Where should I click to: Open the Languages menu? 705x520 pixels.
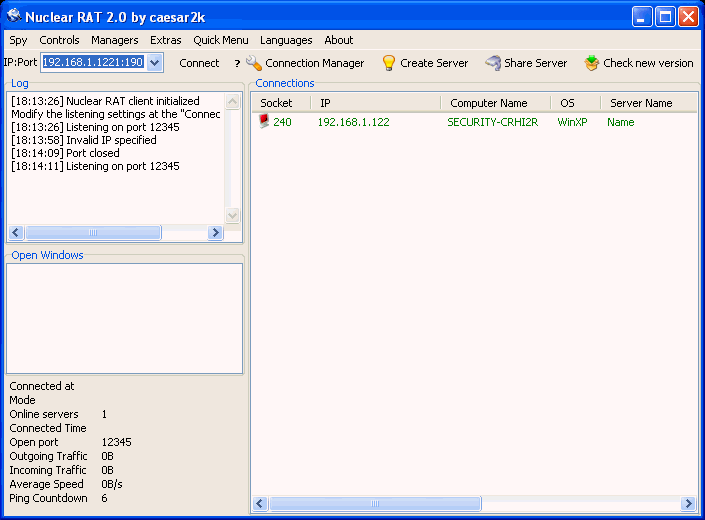point(286,40)
